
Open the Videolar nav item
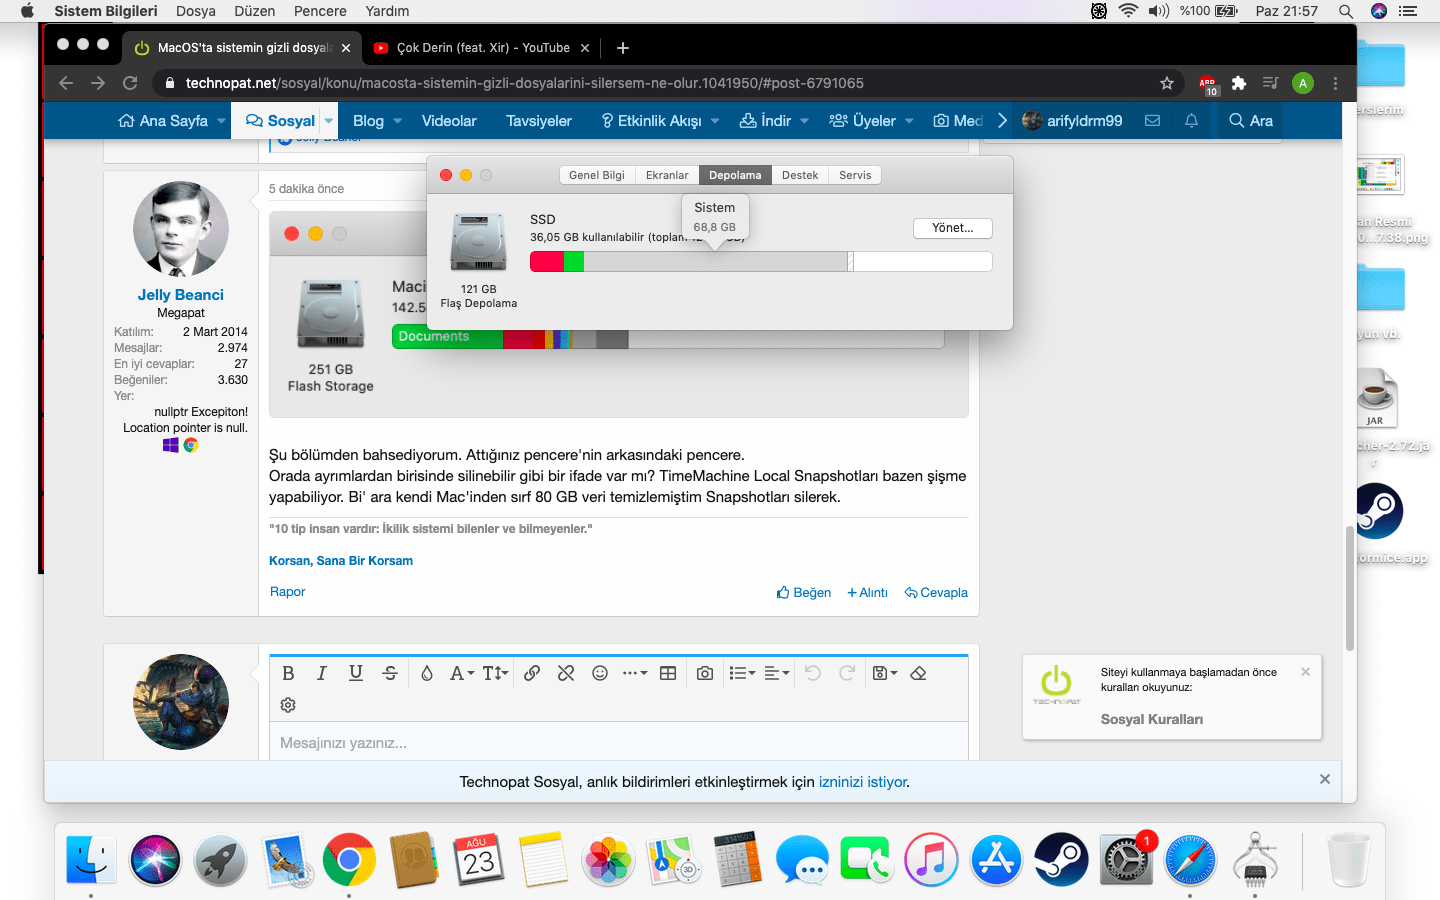(449, 121)
